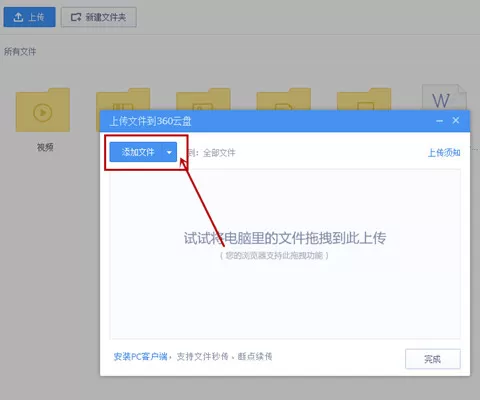This screenshot has height=400, width=480.
Task: Select the Word document icon behind the dialog
Action: coord(444,97)
